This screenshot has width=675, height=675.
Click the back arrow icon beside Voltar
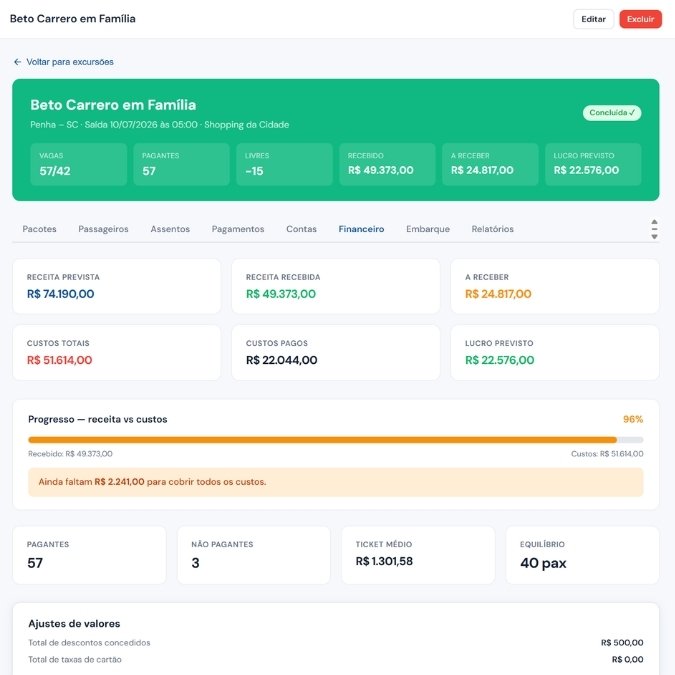coord(18,62)
